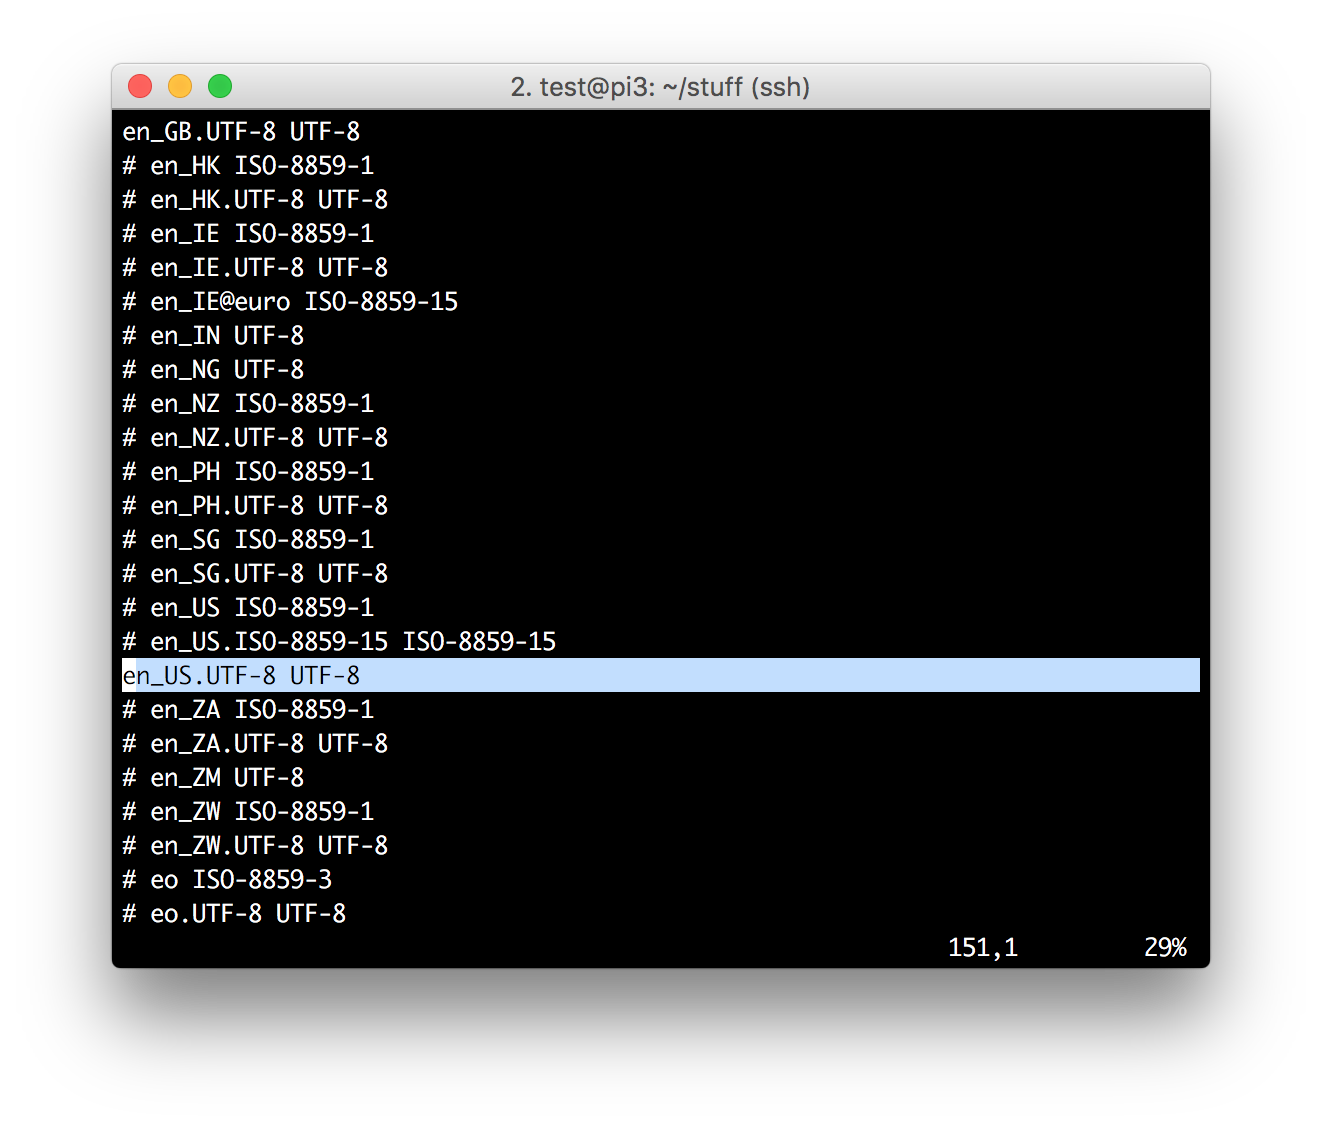Click the line '# en_SG ISO-8859-1'
Viewport: 1322px width, 1128px height.
pyautogui.click(x=248, y=540)
